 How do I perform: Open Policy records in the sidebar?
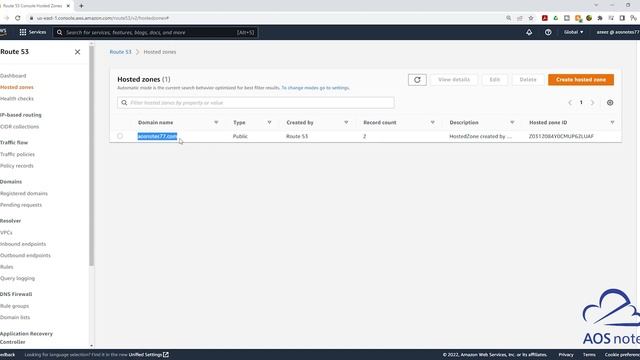(x=17, y=166)
